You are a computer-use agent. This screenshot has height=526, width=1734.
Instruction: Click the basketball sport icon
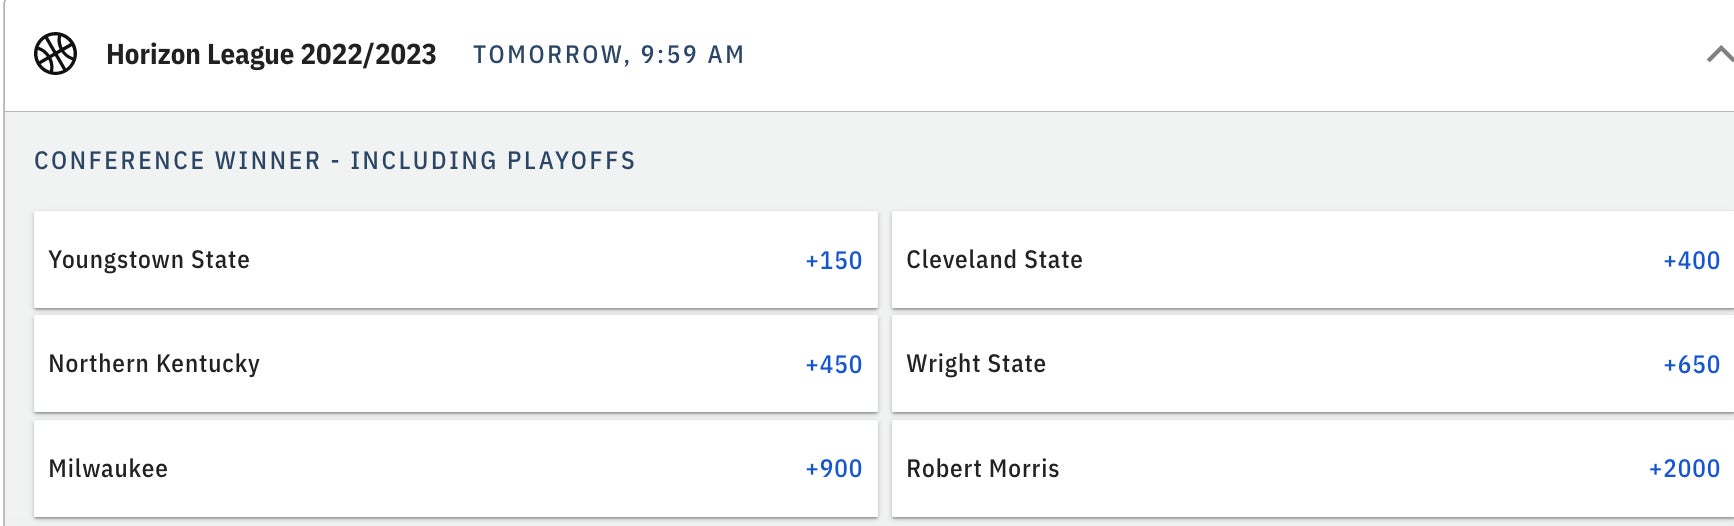56,54
